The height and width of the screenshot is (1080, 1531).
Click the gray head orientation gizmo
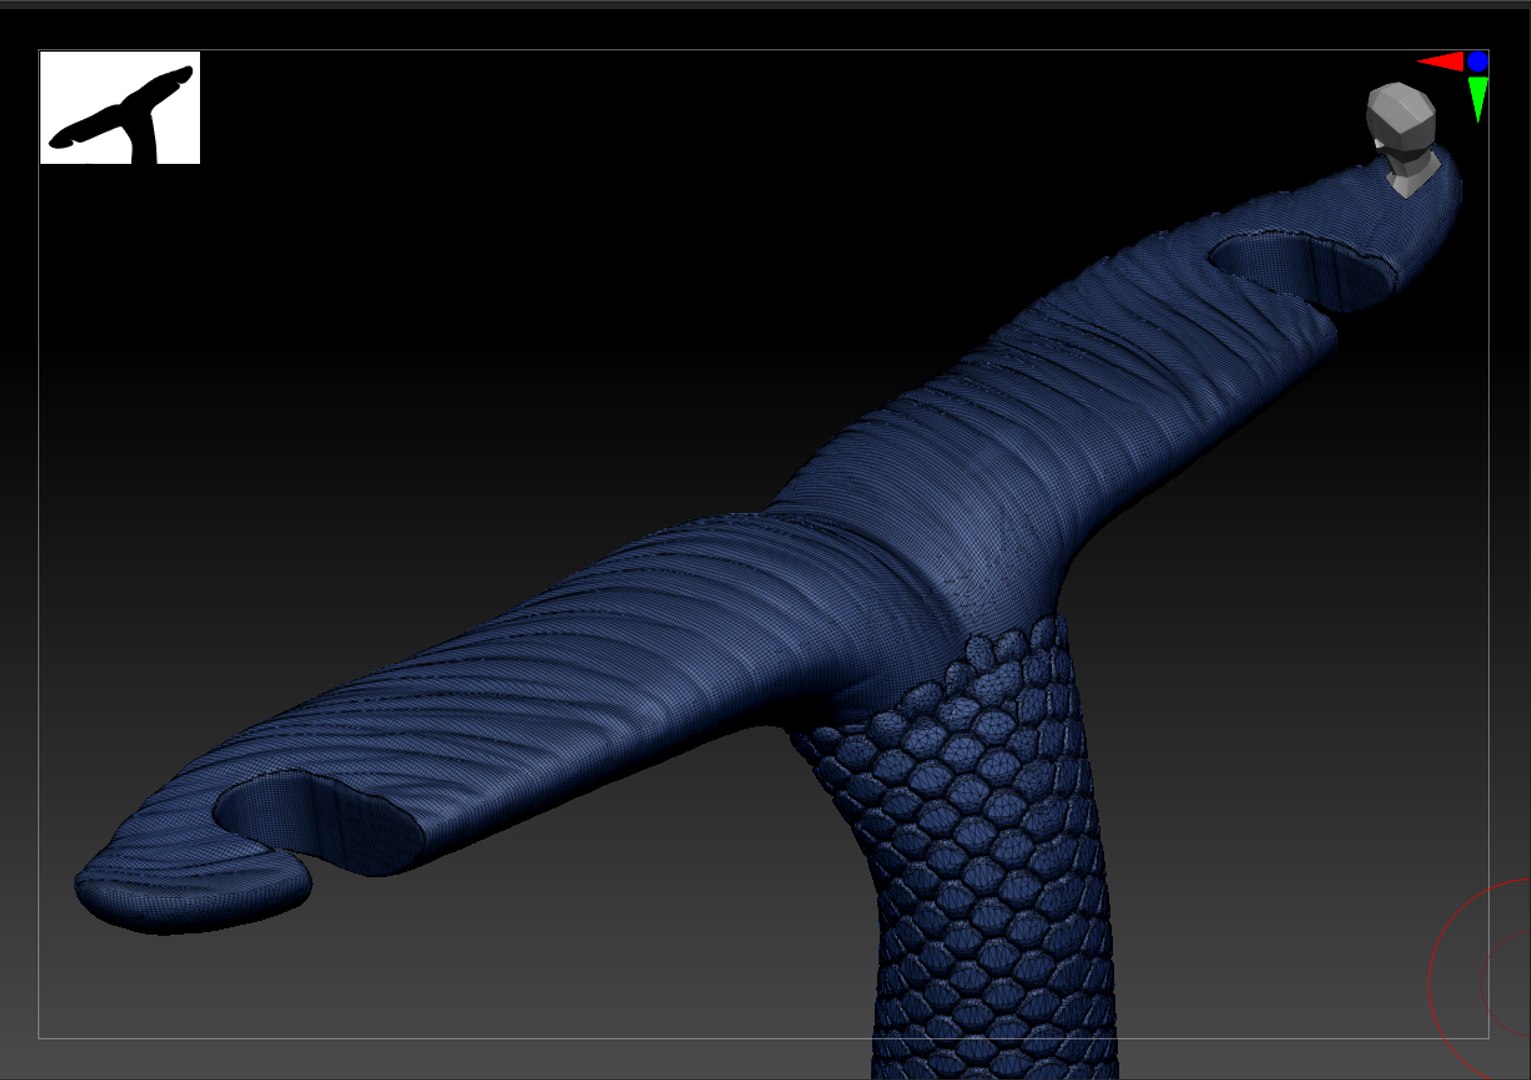click(x=1403, y=138)
